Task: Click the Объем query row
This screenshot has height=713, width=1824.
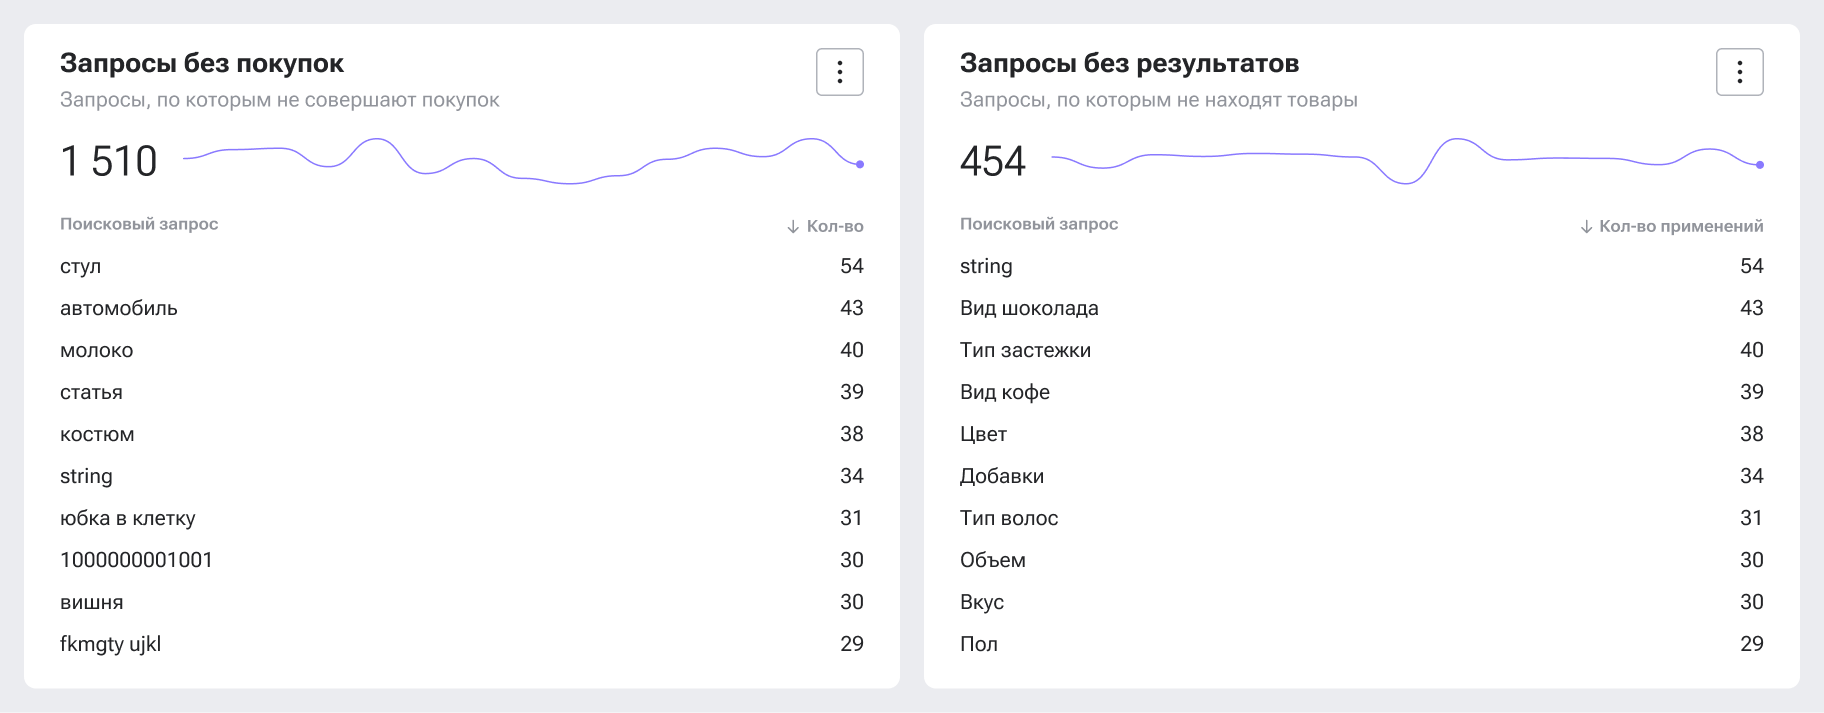Action: (x=993, y=561)
